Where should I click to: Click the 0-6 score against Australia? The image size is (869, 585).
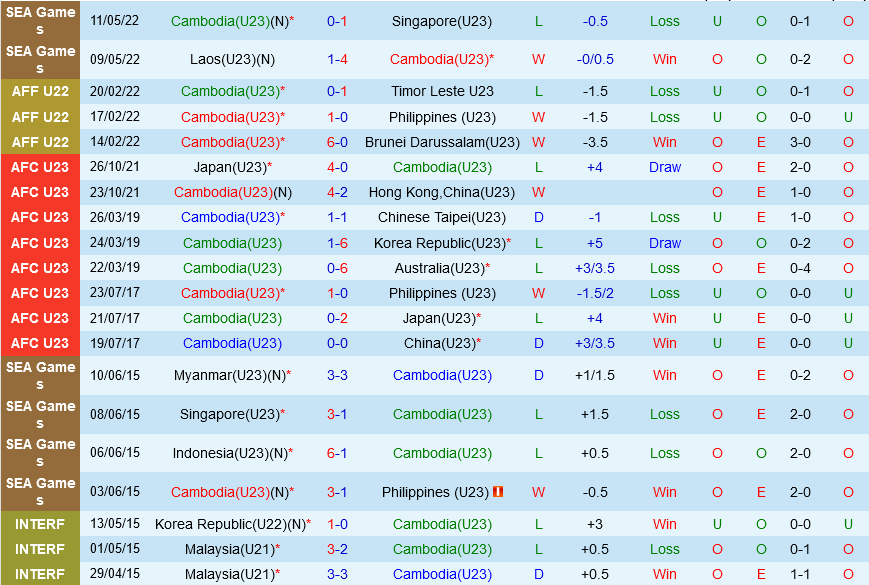(337, 268)
